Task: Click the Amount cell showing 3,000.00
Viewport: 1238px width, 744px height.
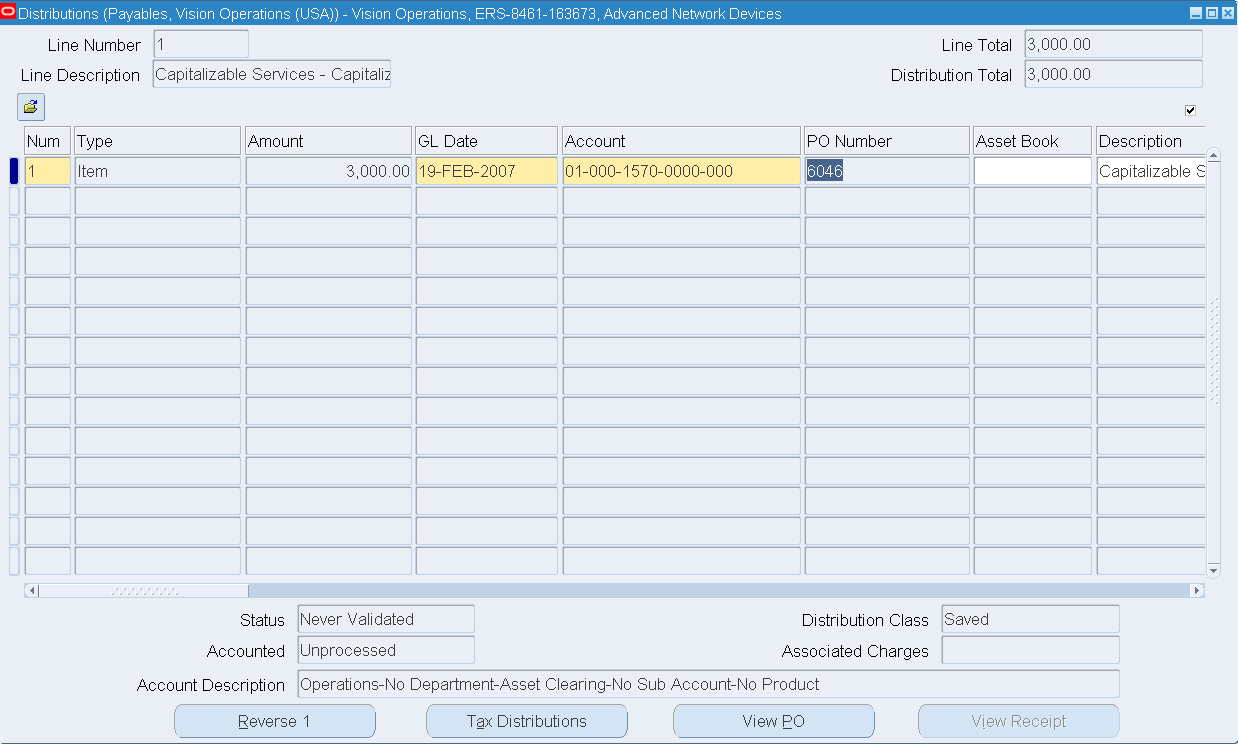Action: (x=329, y=171)
